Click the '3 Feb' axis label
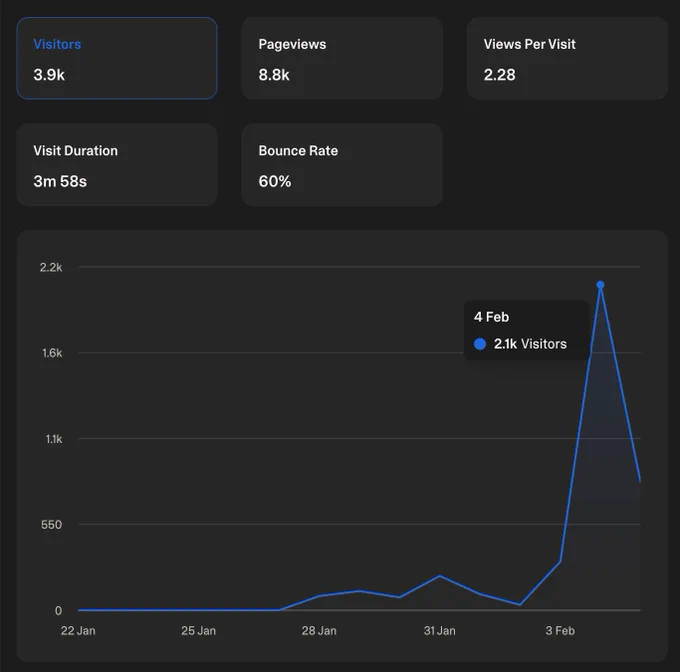This screenshot has height=672, width=680. tap(560, 631)
